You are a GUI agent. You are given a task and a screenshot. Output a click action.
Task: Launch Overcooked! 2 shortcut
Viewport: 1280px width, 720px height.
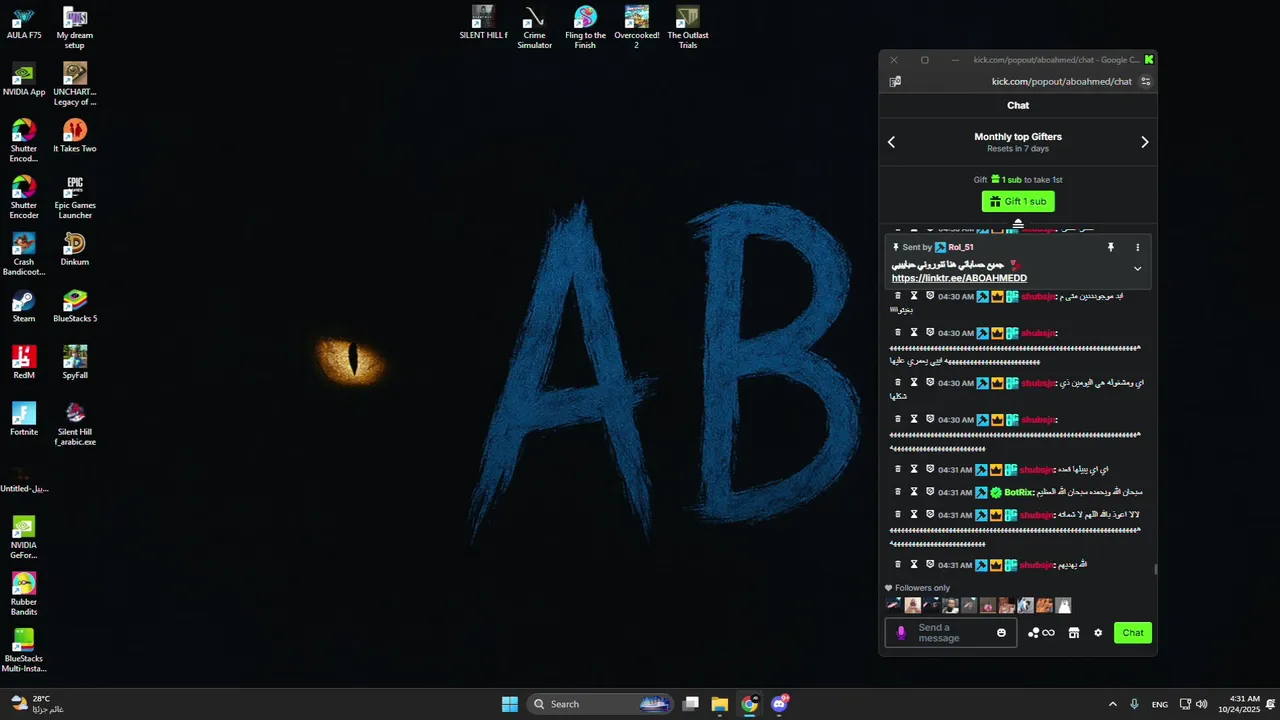(637, 28)
